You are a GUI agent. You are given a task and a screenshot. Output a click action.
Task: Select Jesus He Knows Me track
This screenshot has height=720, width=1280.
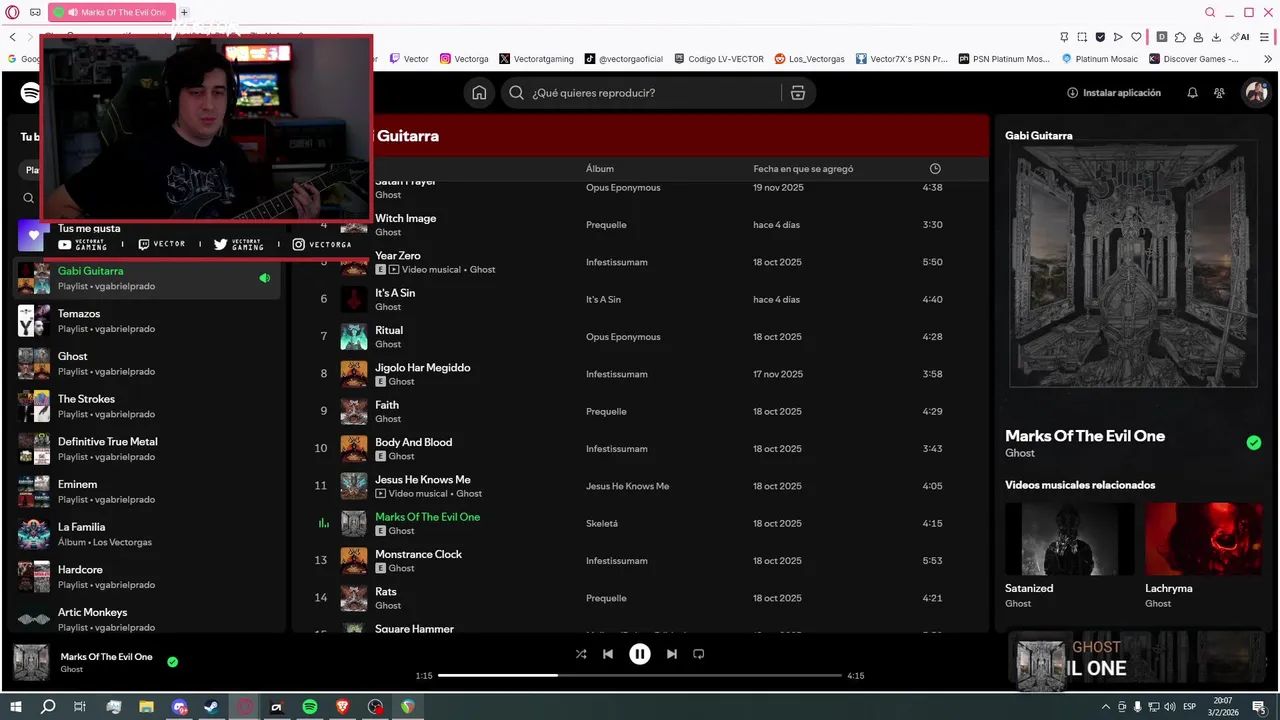coord(422,480)
